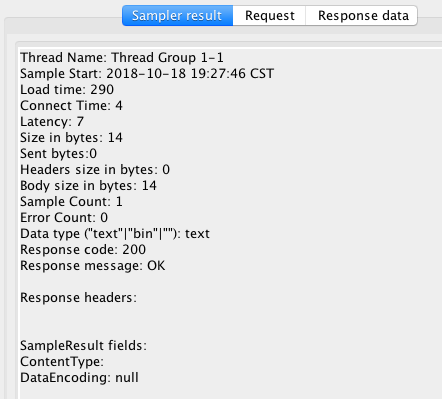Click the DataEncoding: null line
This screenshot has width=442, height=399.
coord(79,378)
